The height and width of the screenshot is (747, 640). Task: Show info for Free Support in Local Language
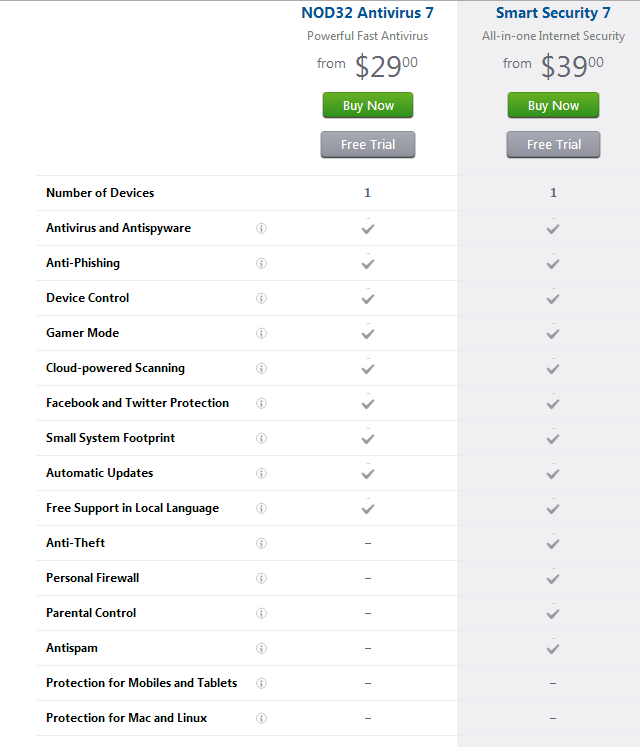click(261, 508)
